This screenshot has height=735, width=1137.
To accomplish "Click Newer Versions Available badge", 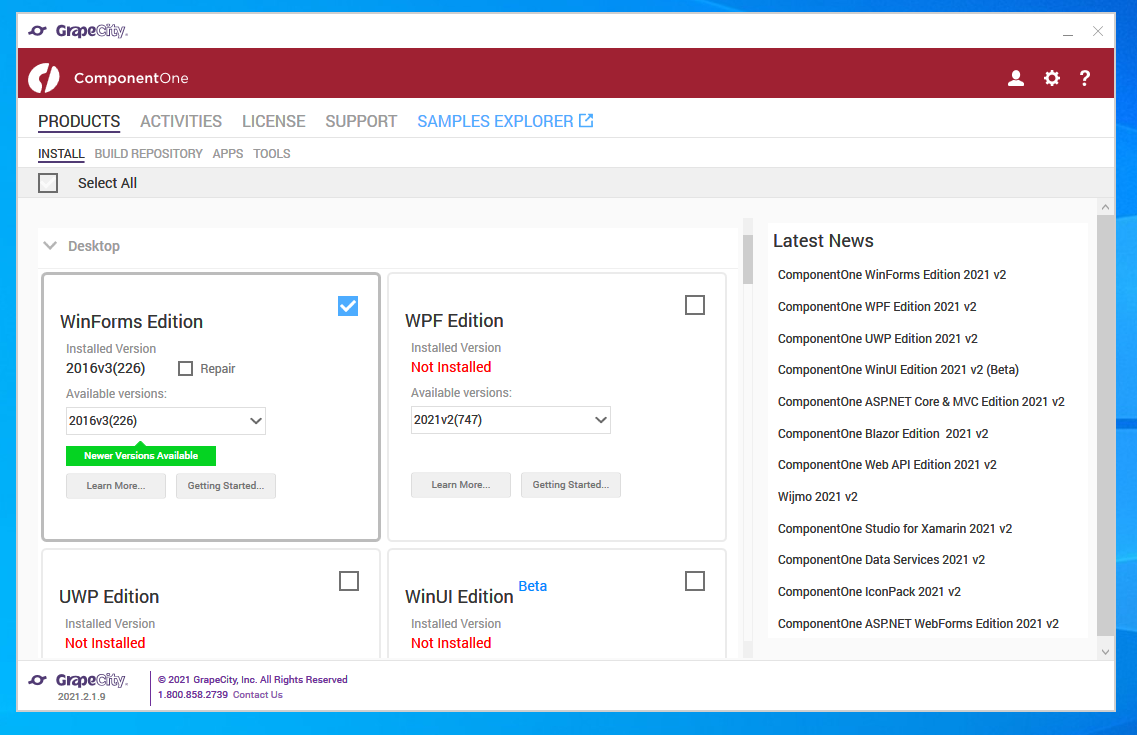I will [x=141, y=456].
